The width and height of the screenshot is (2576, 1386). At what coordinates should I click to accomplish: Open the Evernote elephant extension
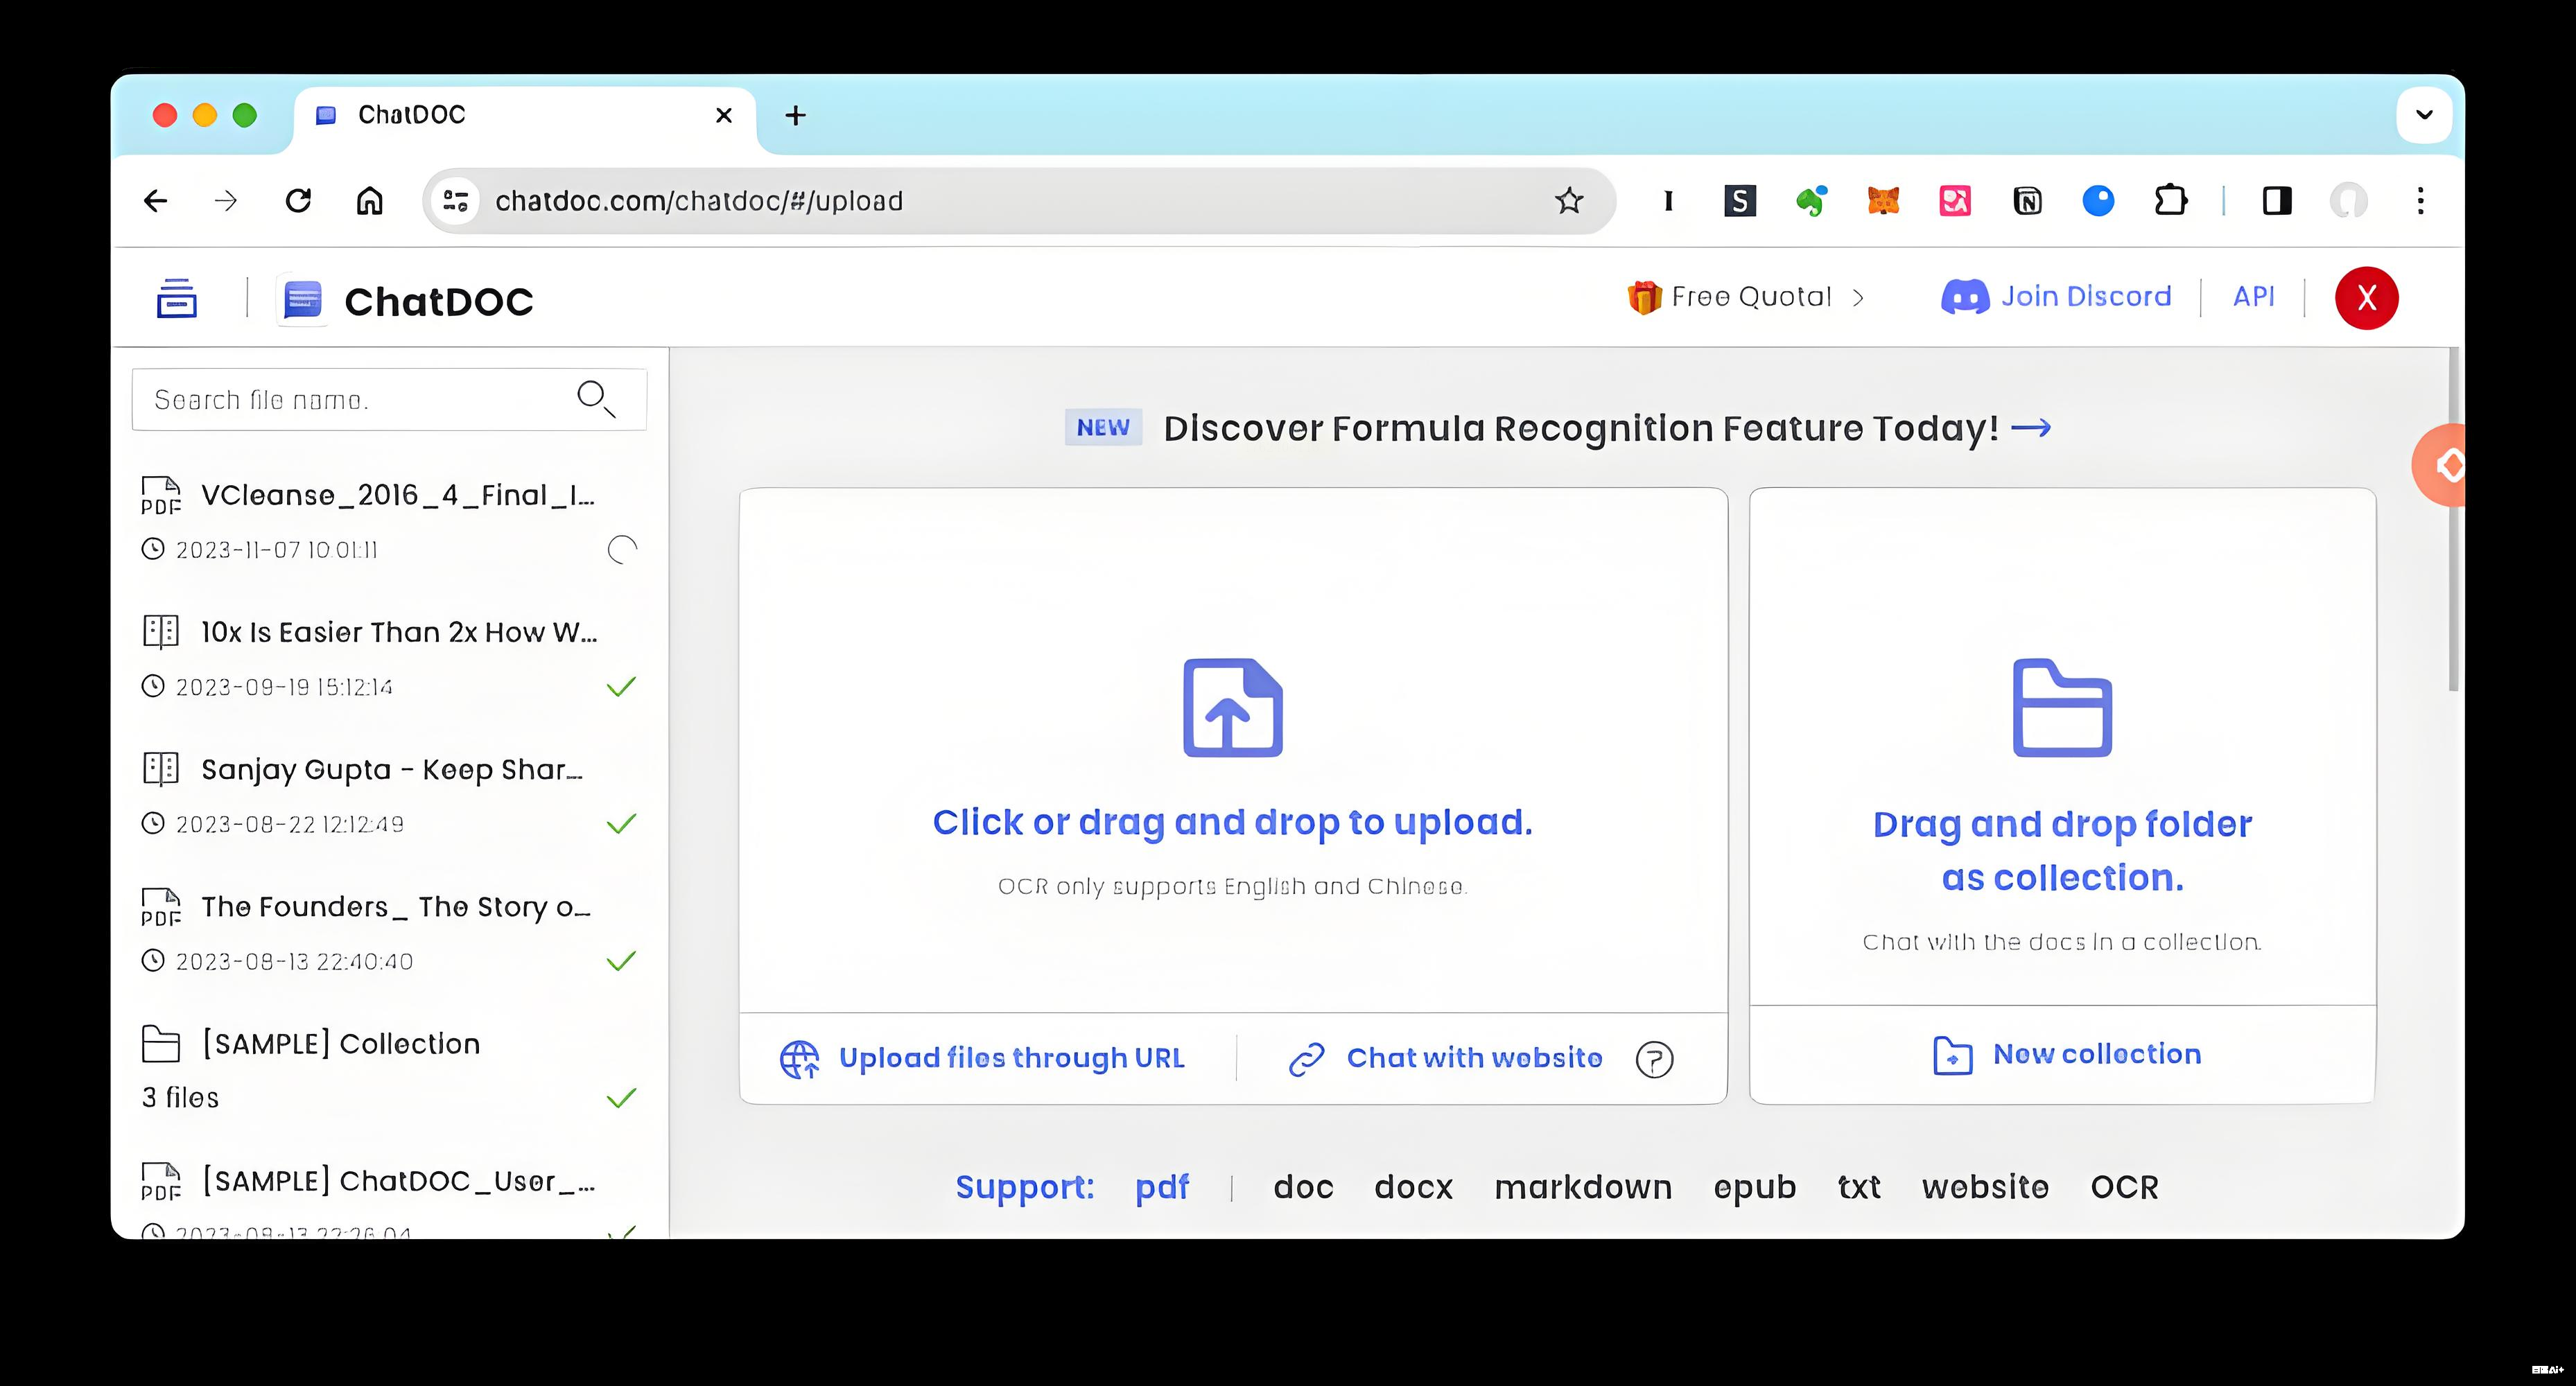pyautogui.click(x=1811, y=201)
